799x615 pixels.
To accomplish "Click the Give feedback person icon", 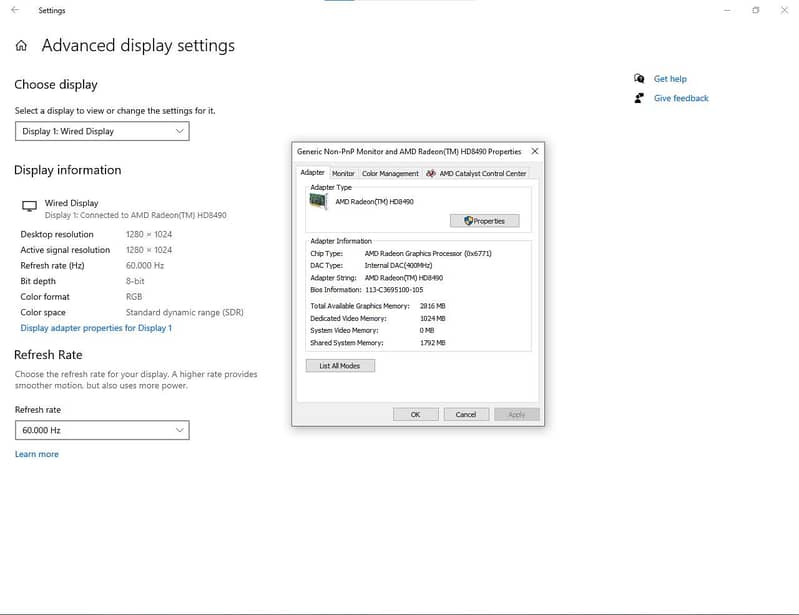I will click(x=639, y=98).
